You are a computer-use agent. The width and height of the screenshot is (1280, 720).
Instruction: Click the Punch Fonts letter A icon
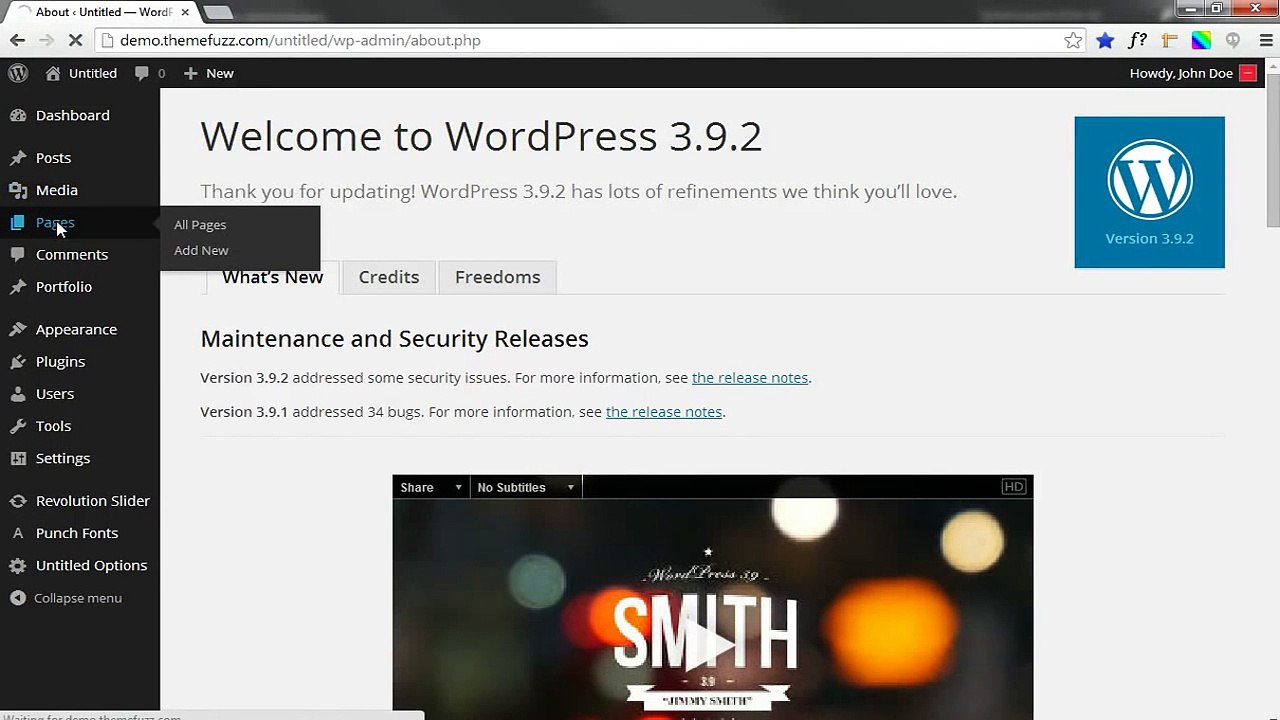click(x=18, y=533)
